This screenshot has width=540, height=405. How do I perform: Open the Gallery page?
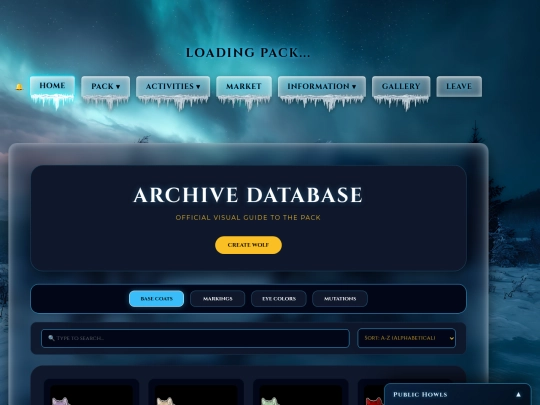click(x=401, y=86)
